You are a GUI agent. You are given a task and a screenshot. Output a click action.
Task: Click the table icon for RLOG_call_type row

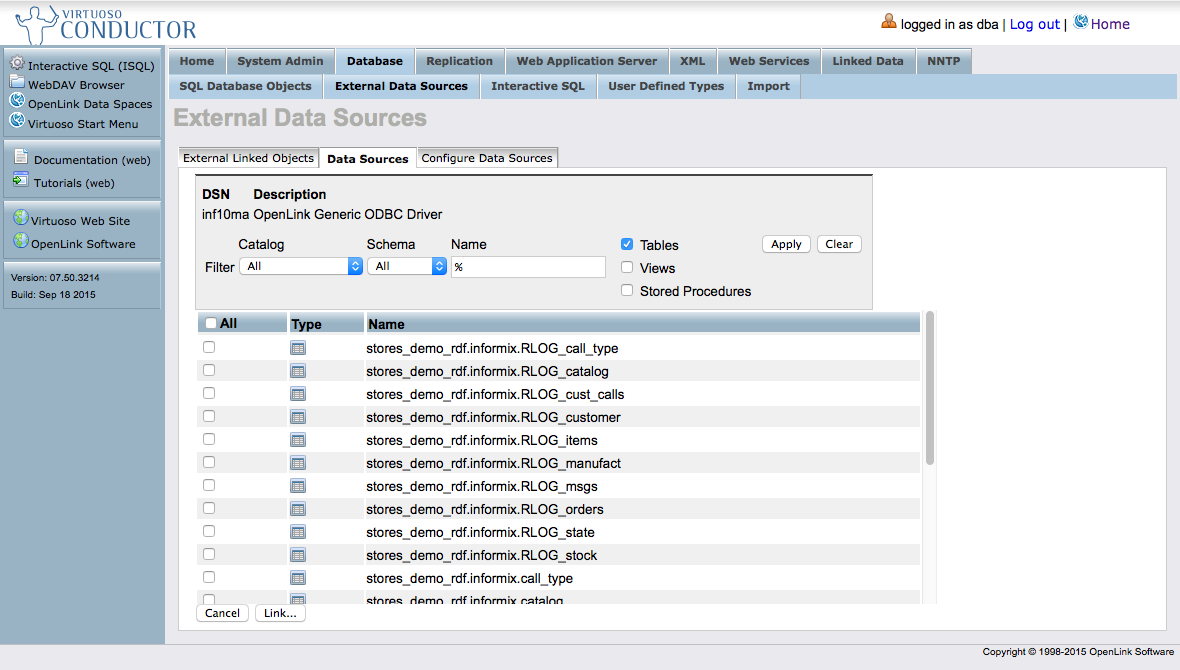pos(298,348)
